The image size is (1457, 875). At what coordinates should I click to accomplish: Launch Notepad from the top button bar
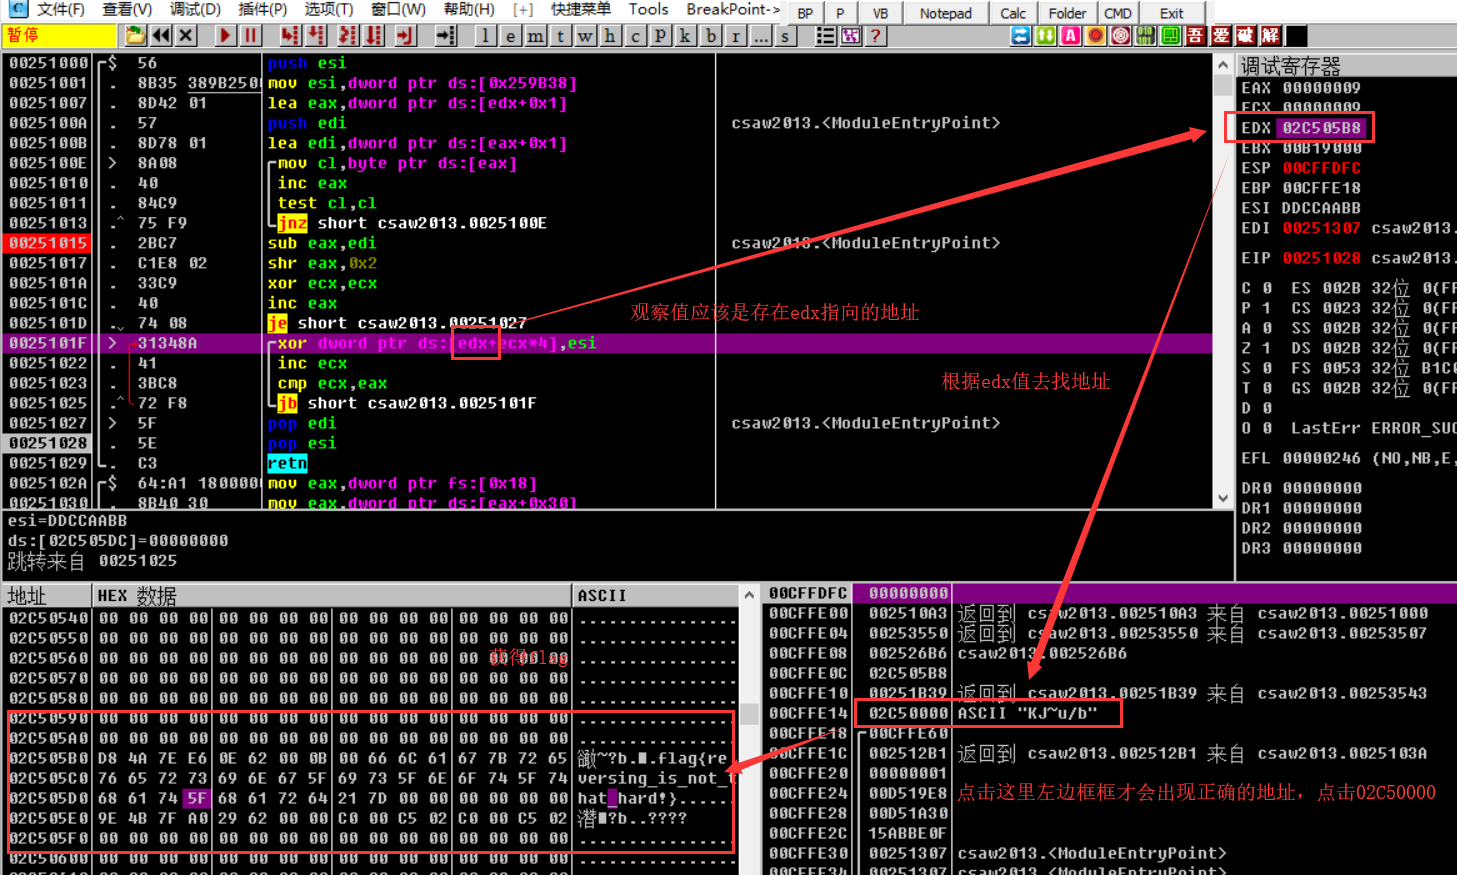[x=945, y=13]
